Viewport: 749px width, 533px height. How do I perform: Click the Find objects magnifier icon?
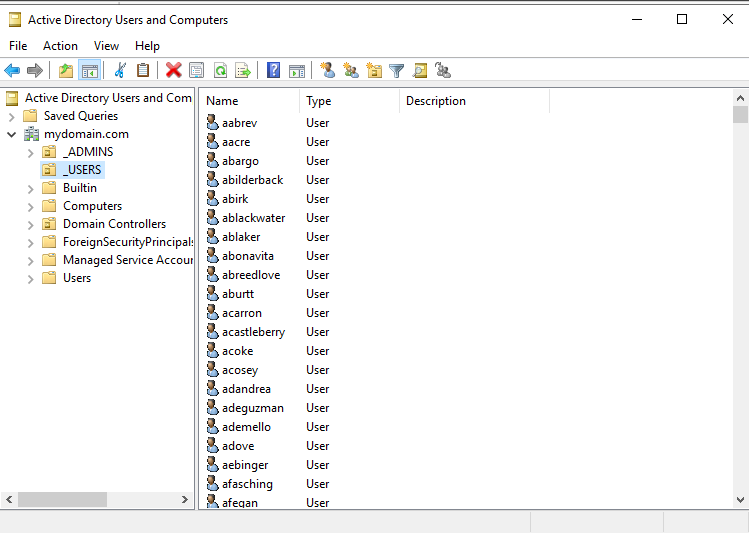(420, 71)
